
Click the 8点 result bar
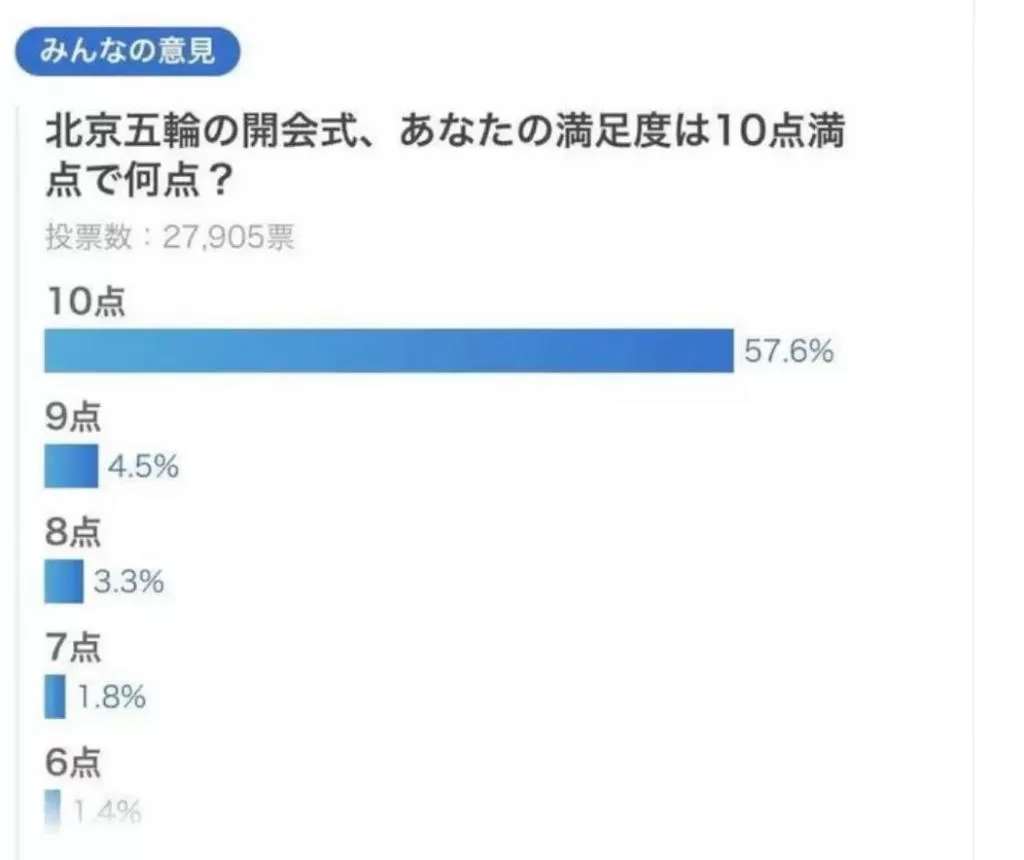[63, 581]
